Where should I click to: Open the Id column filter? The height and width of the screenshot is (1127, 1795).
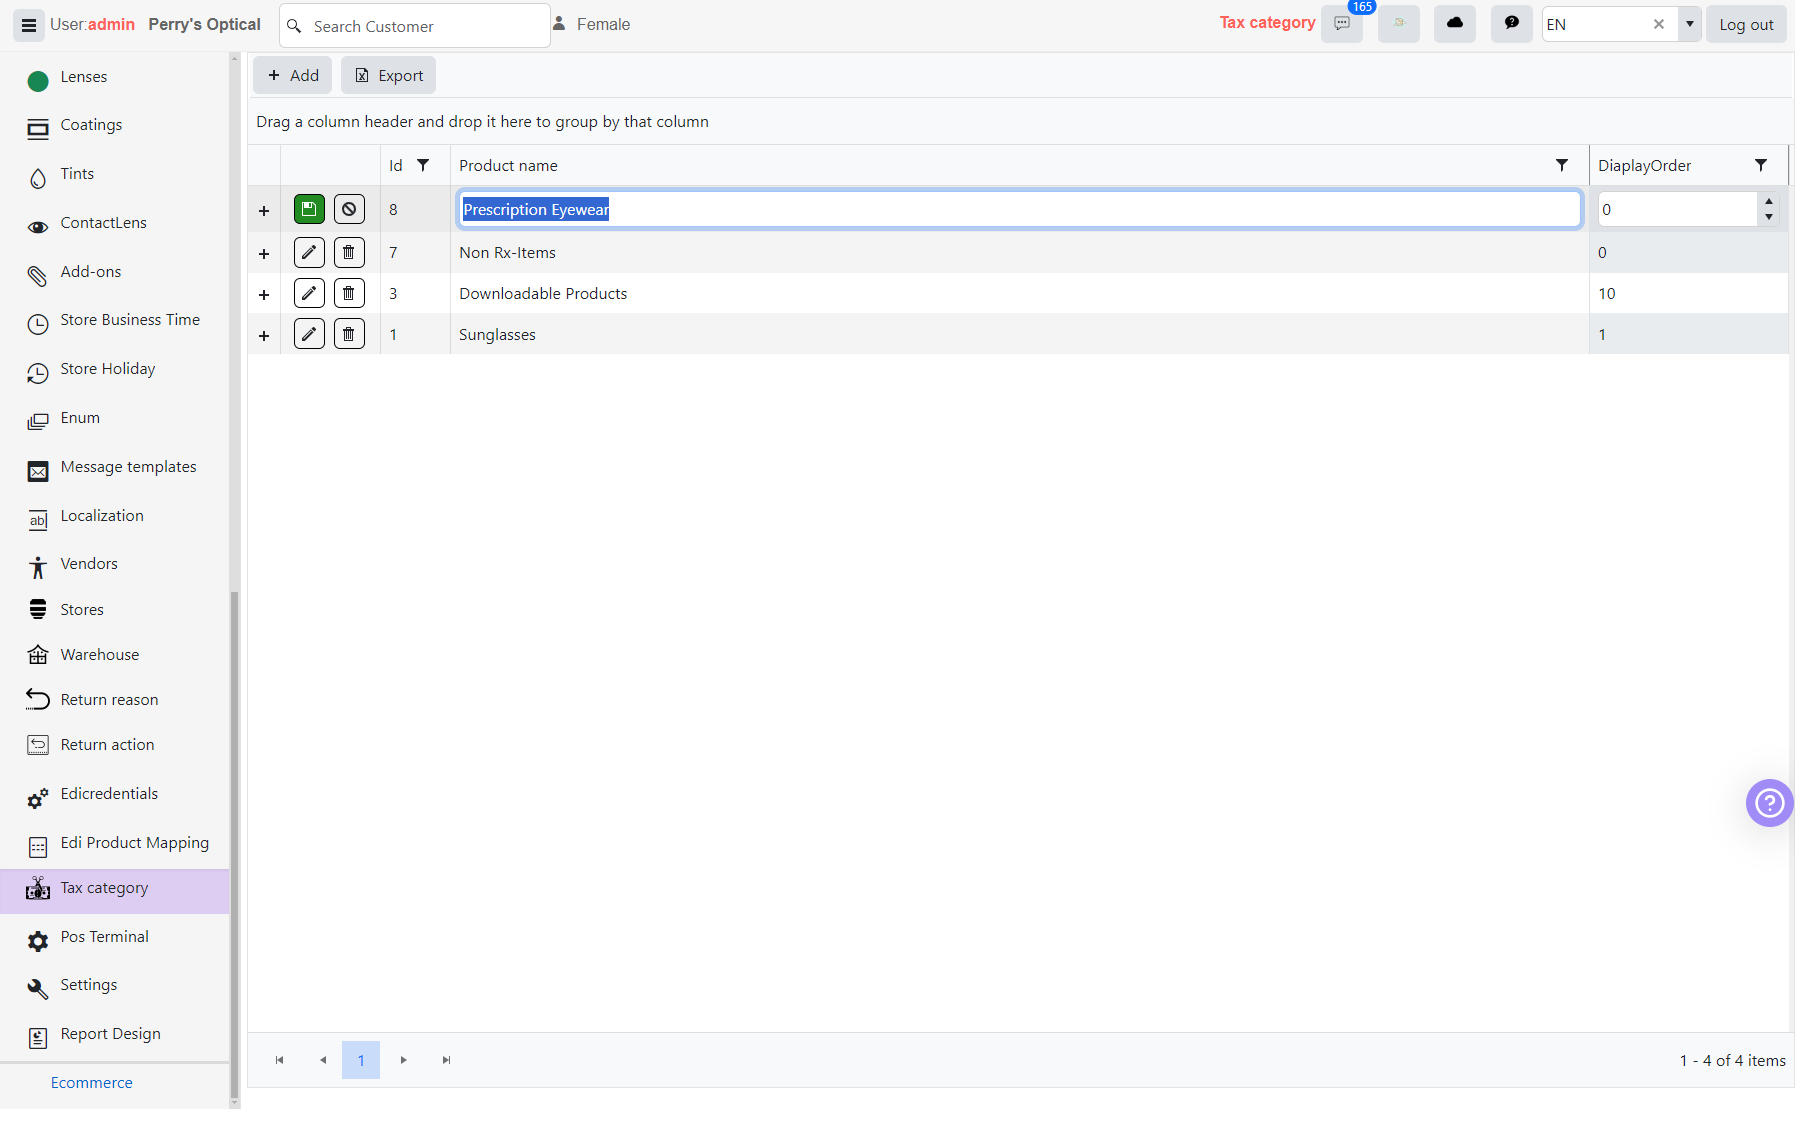coord(423,165)
